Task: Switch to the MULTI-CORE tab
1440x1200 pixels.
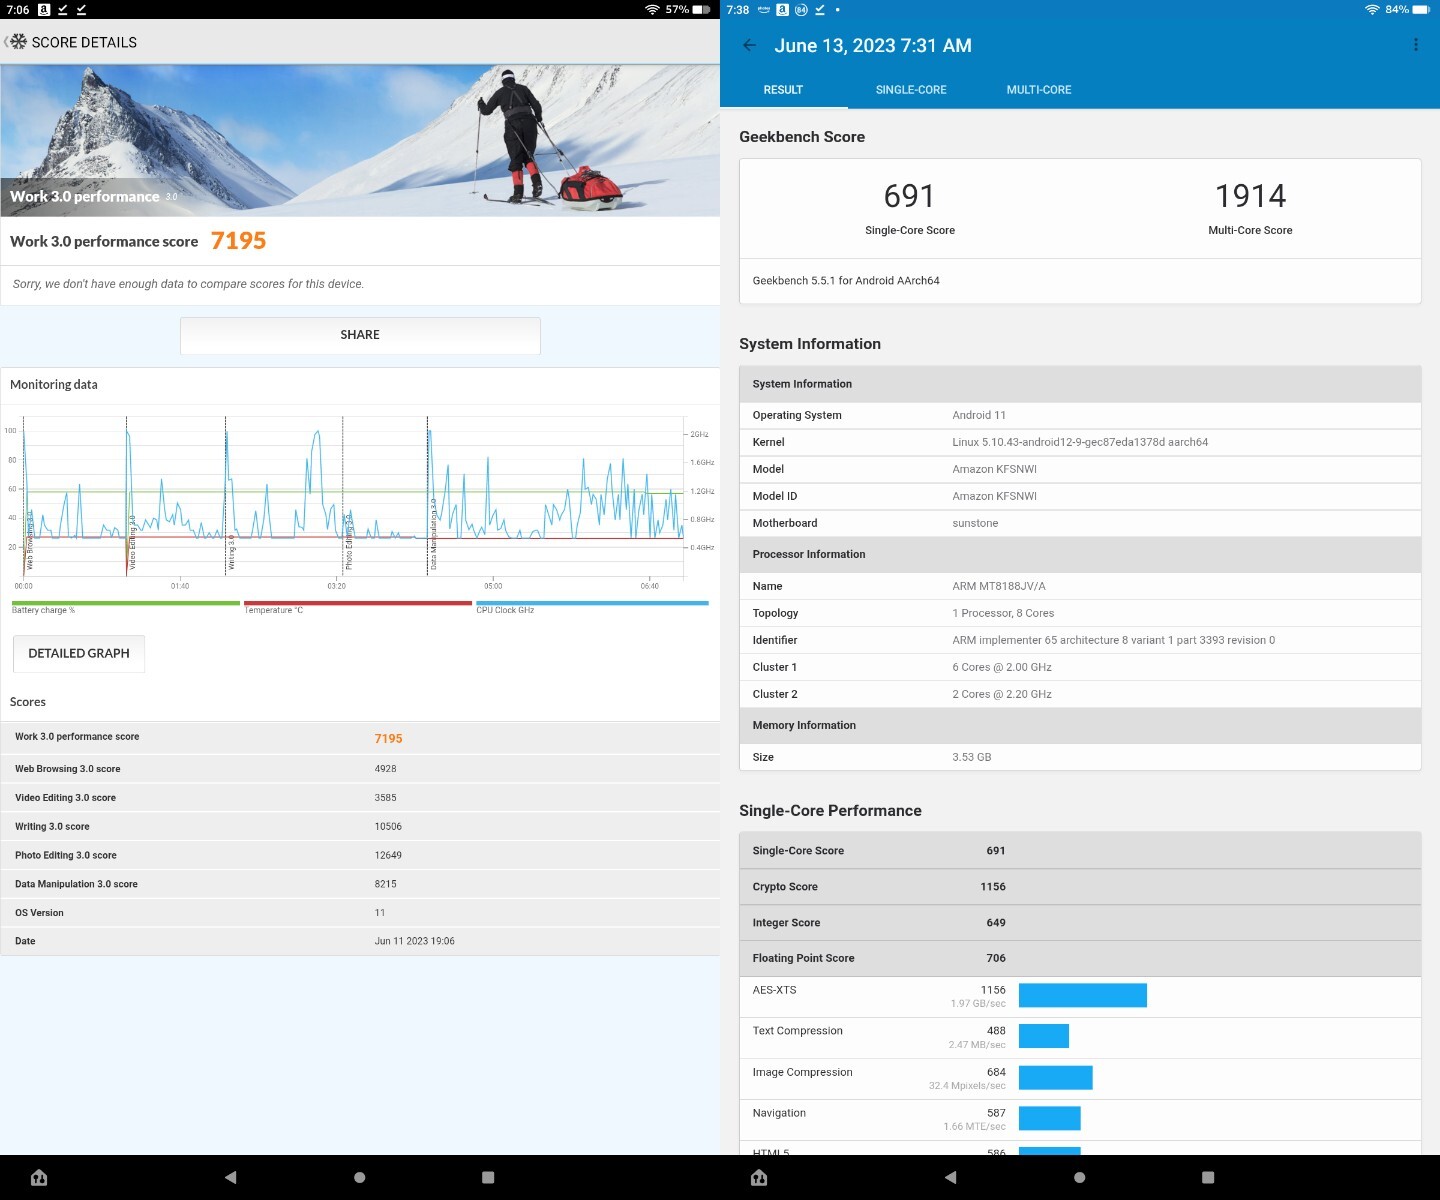Action: pyautogui.click(x=1039, y=90)
